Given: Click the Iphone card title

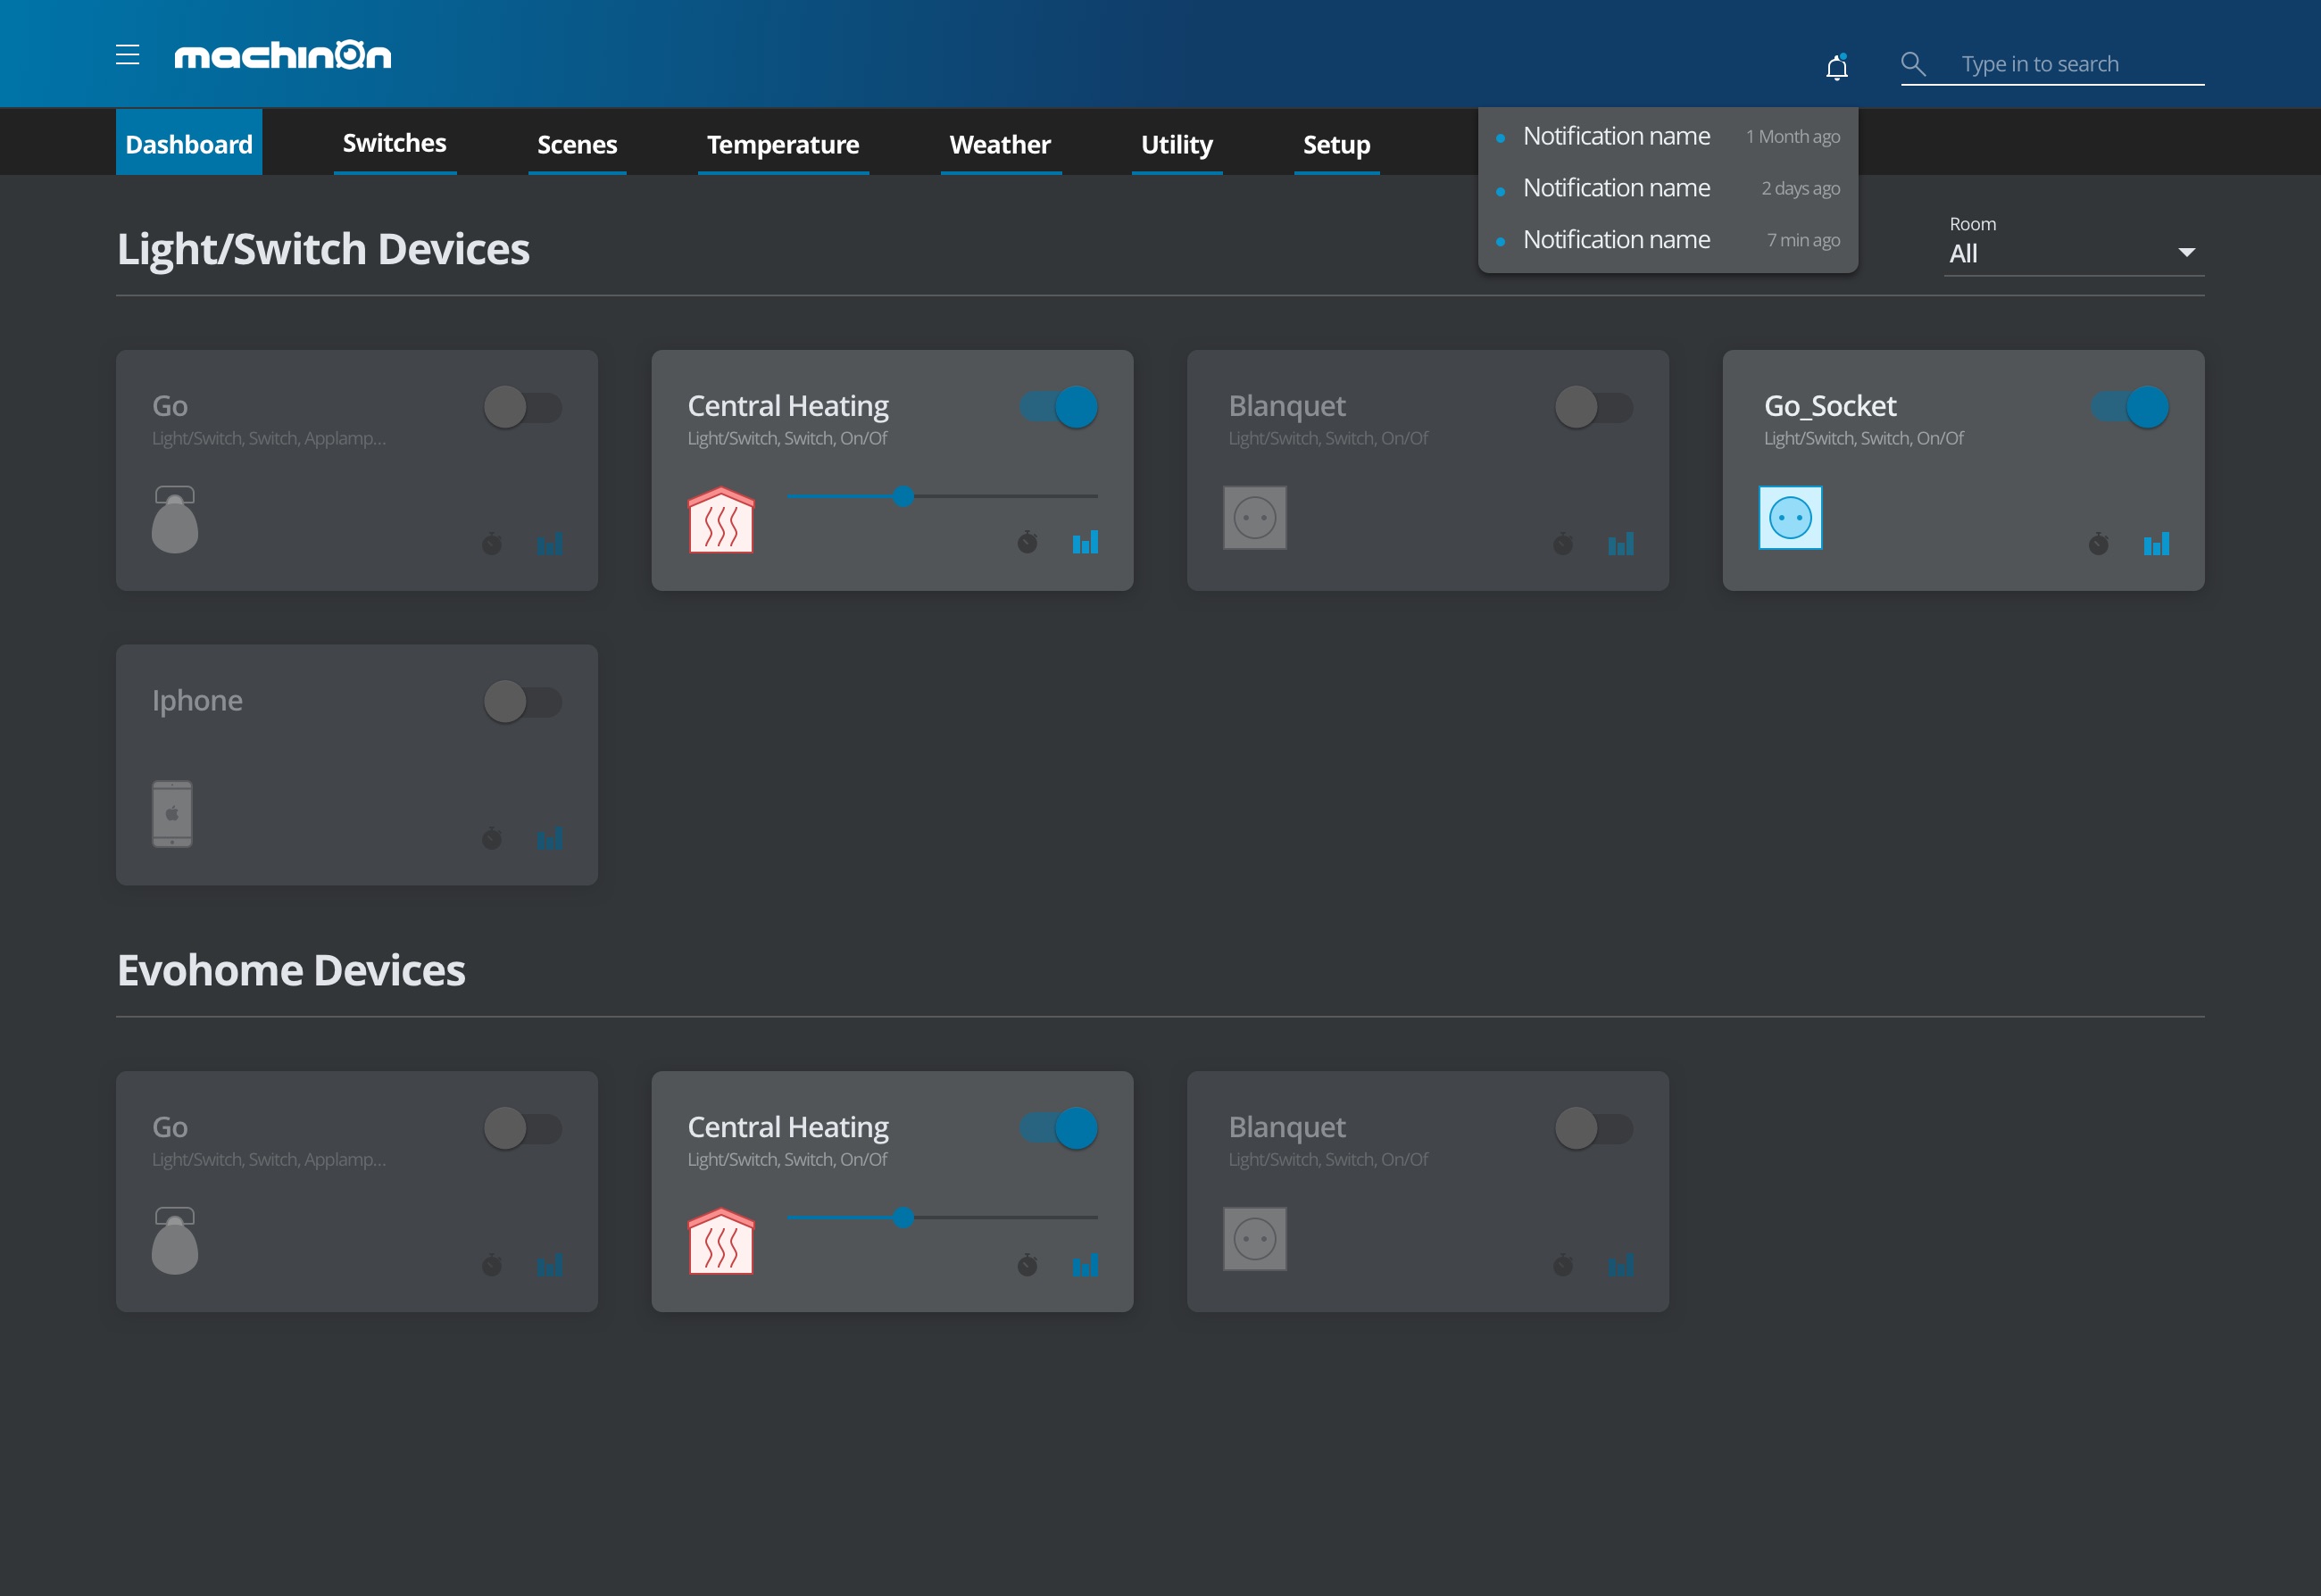Looking at the screenshot, I should (x=197, y=700).
